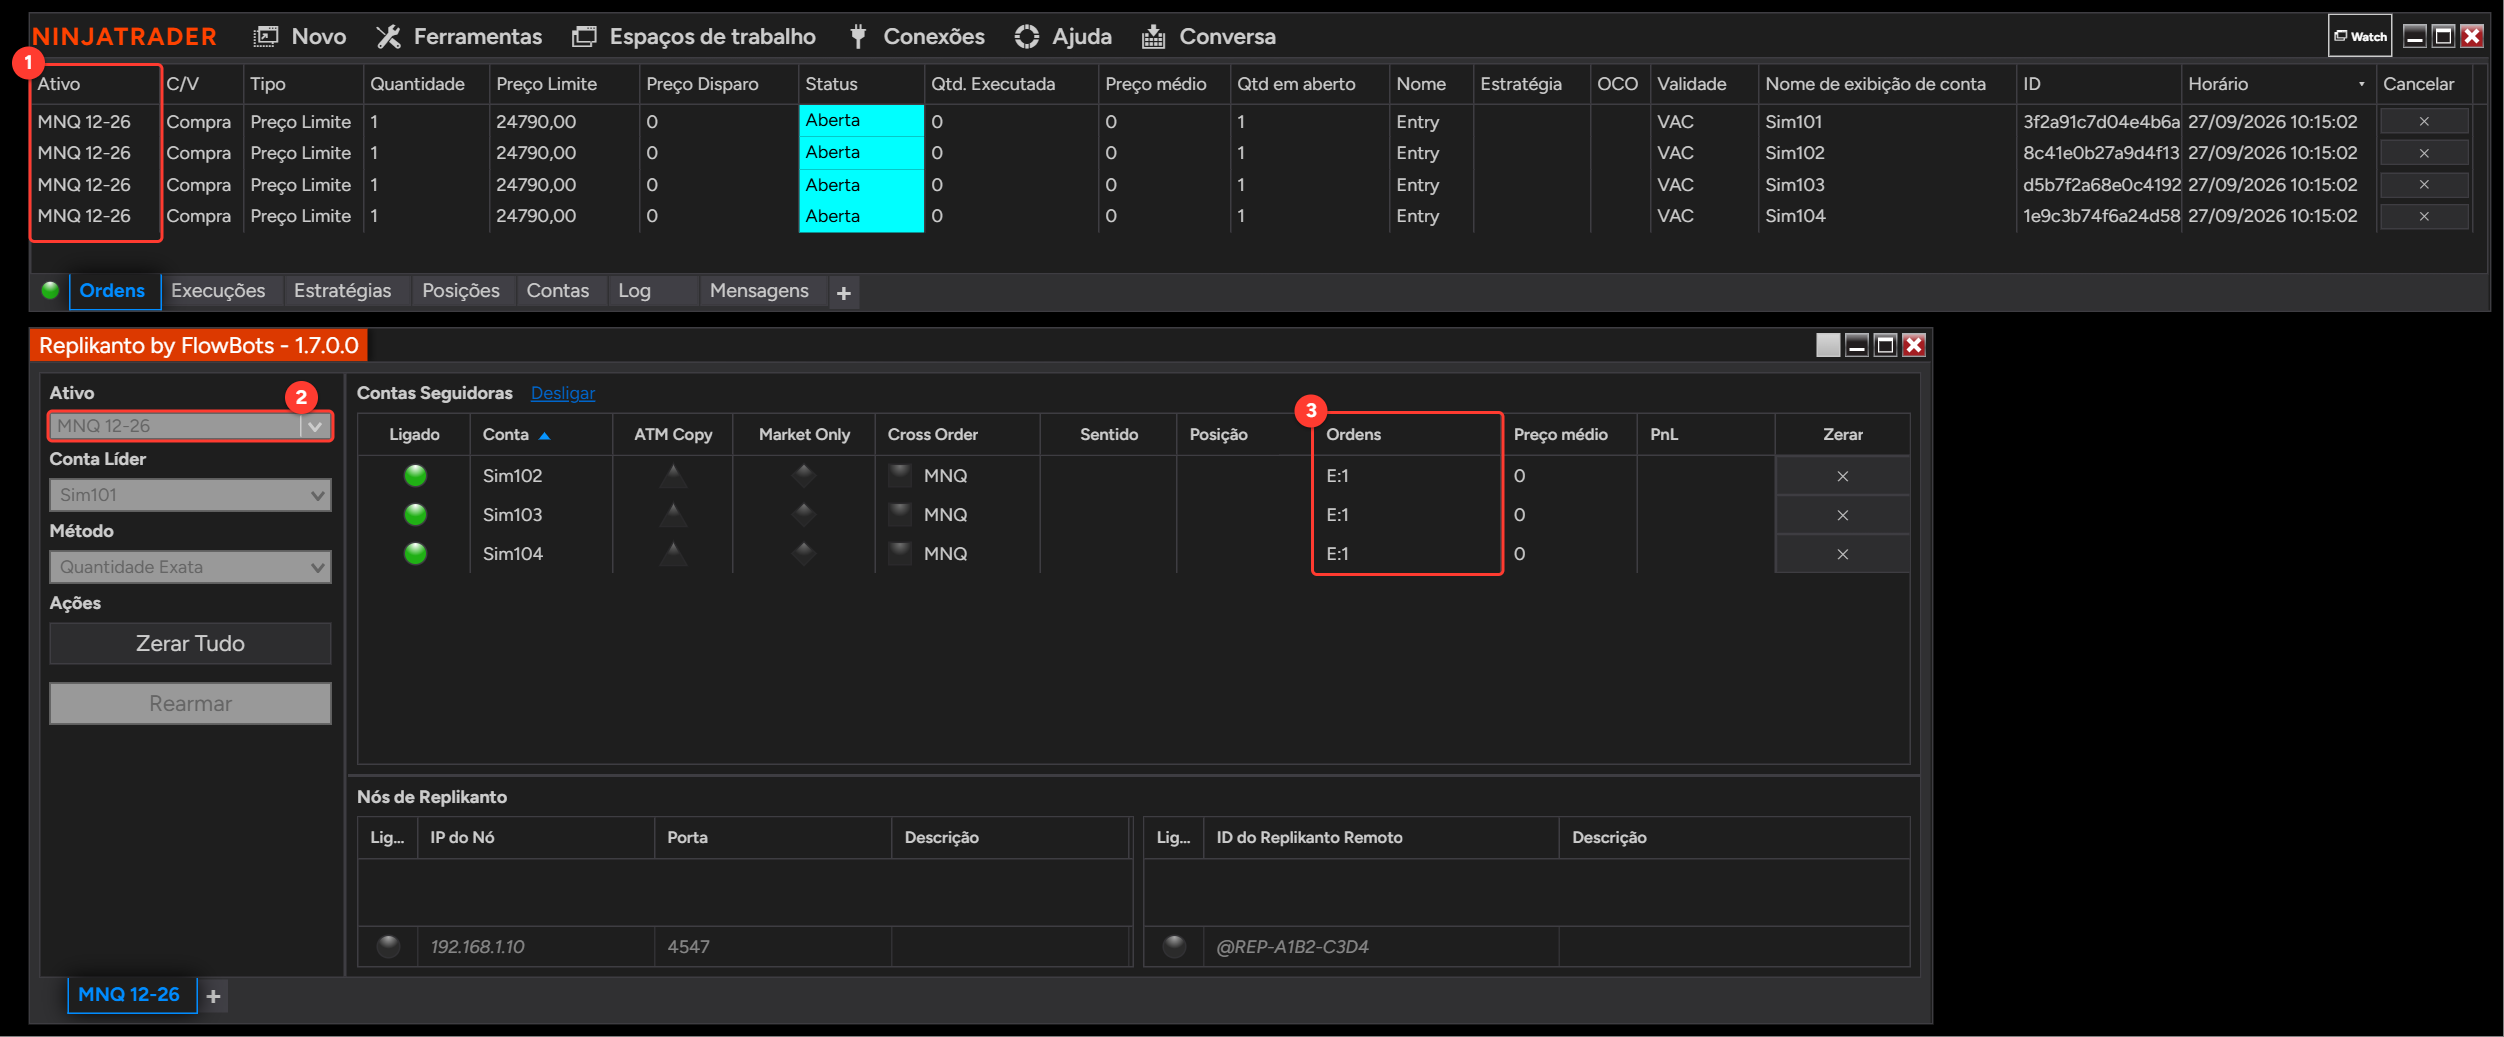This screenshot has height=1037, width=2504.
Task: Cancel the Sim103 order
Action: click(2424, 185)
